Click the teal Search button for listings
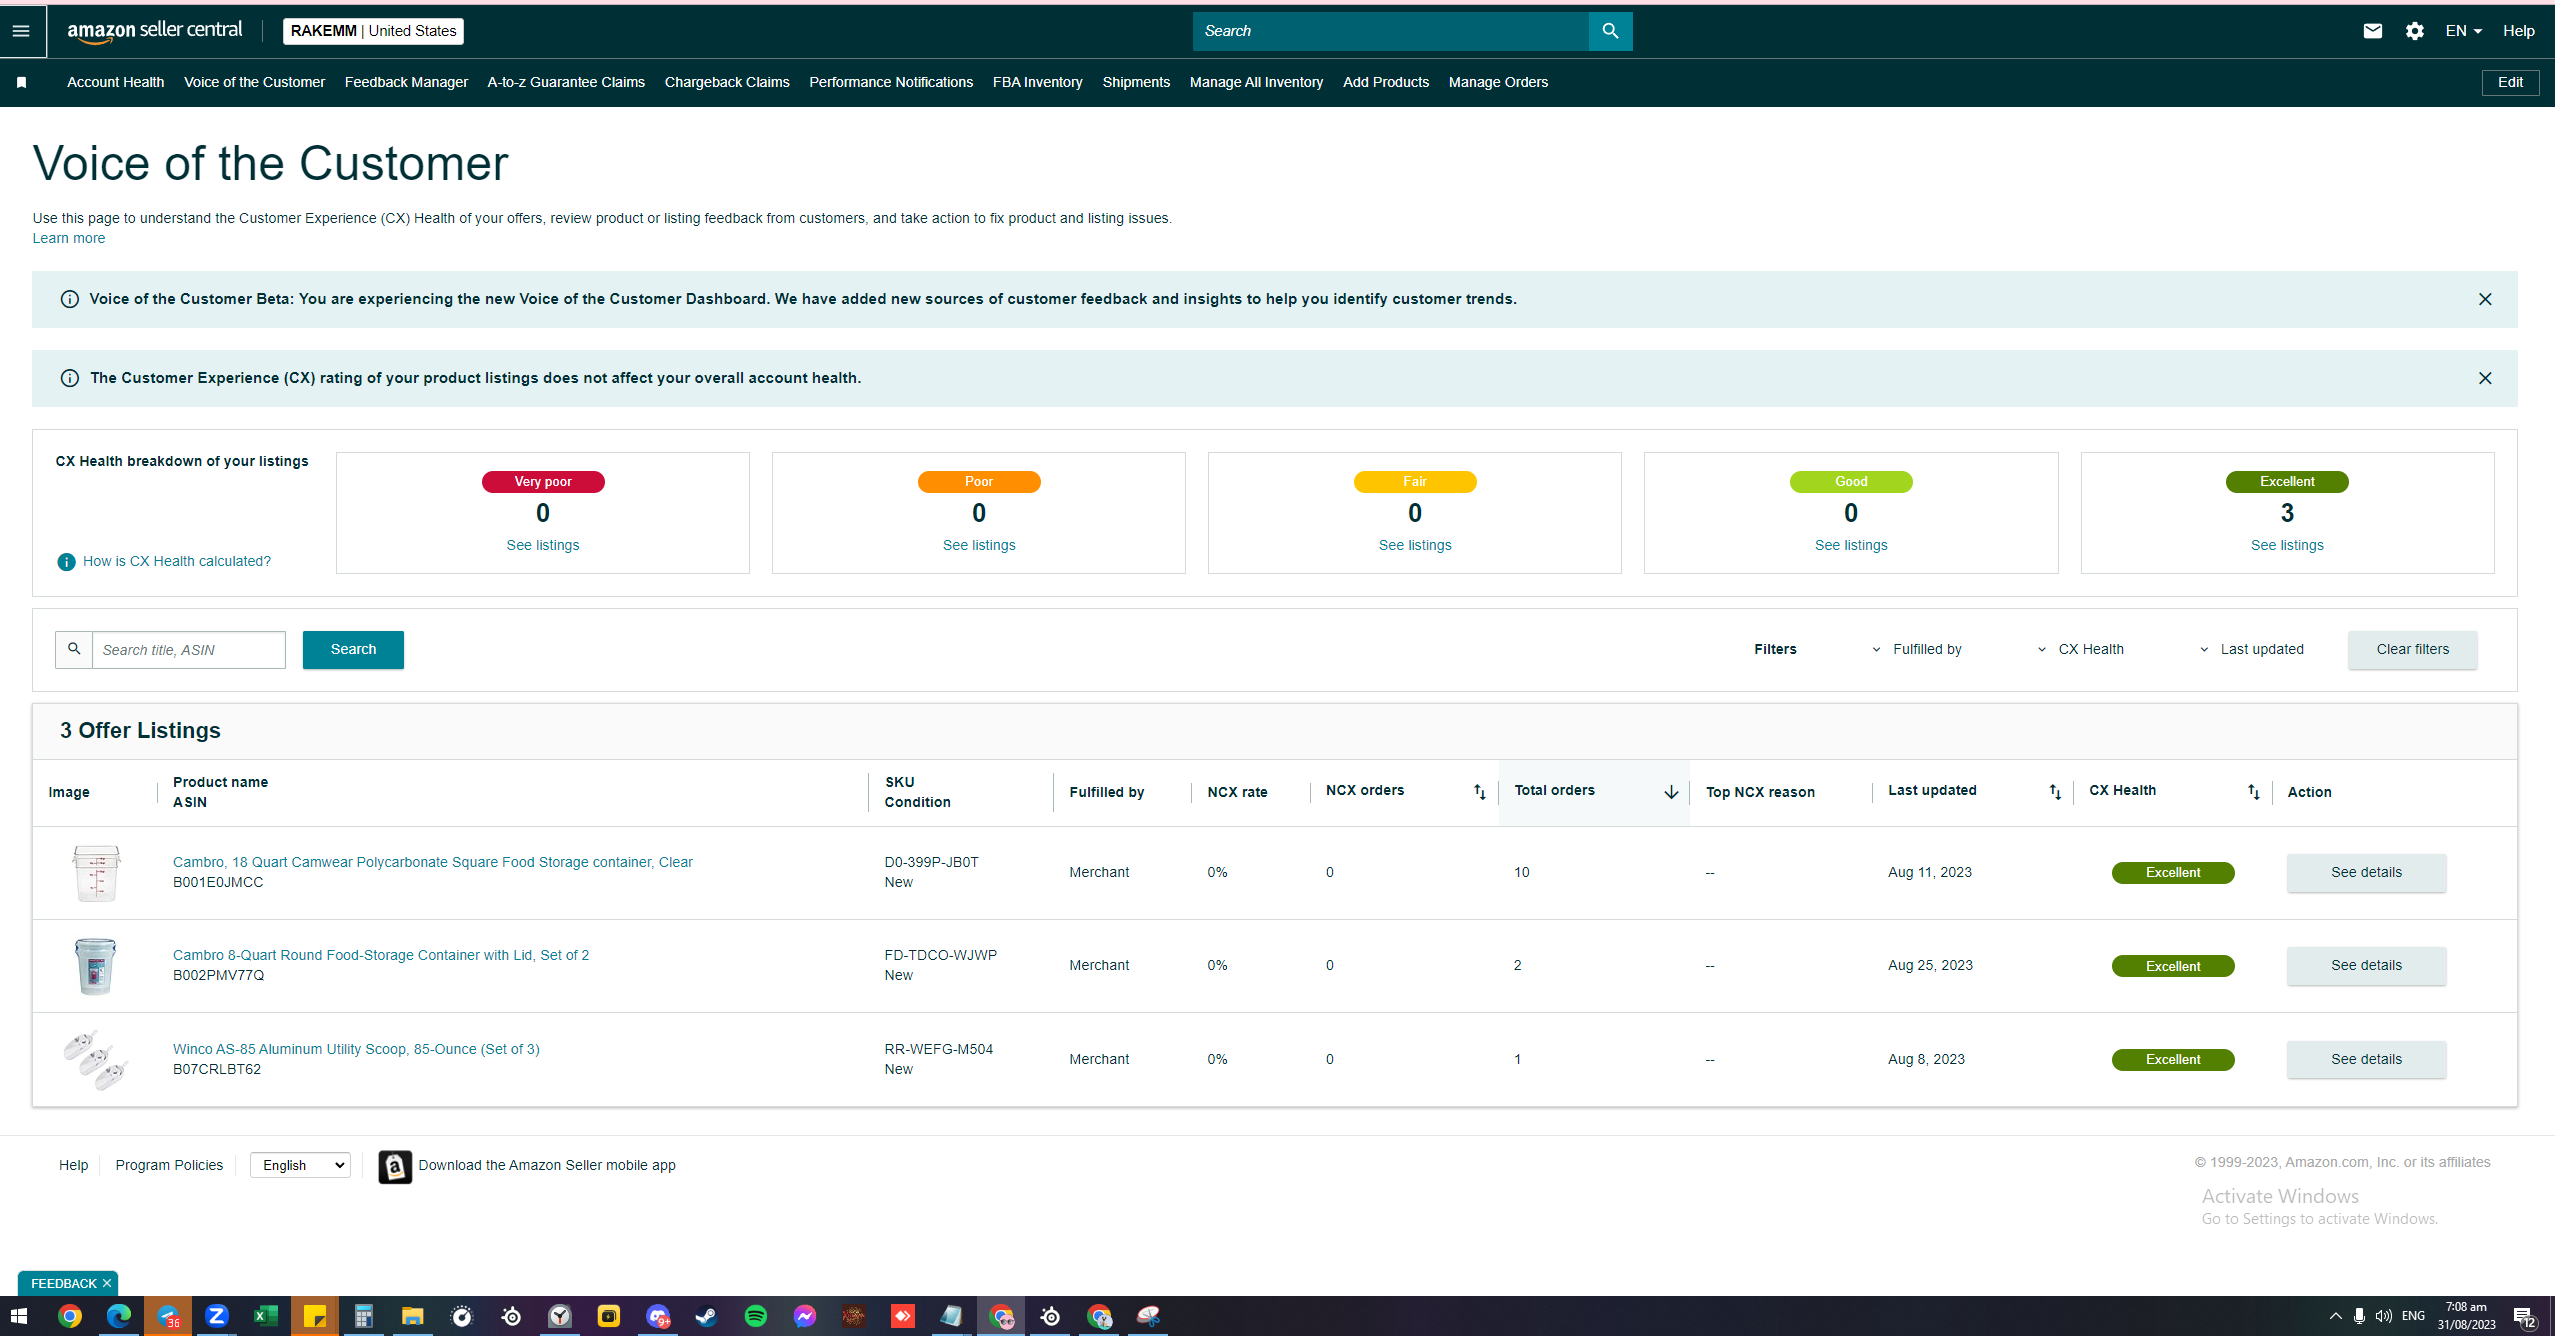 point(353,650)
